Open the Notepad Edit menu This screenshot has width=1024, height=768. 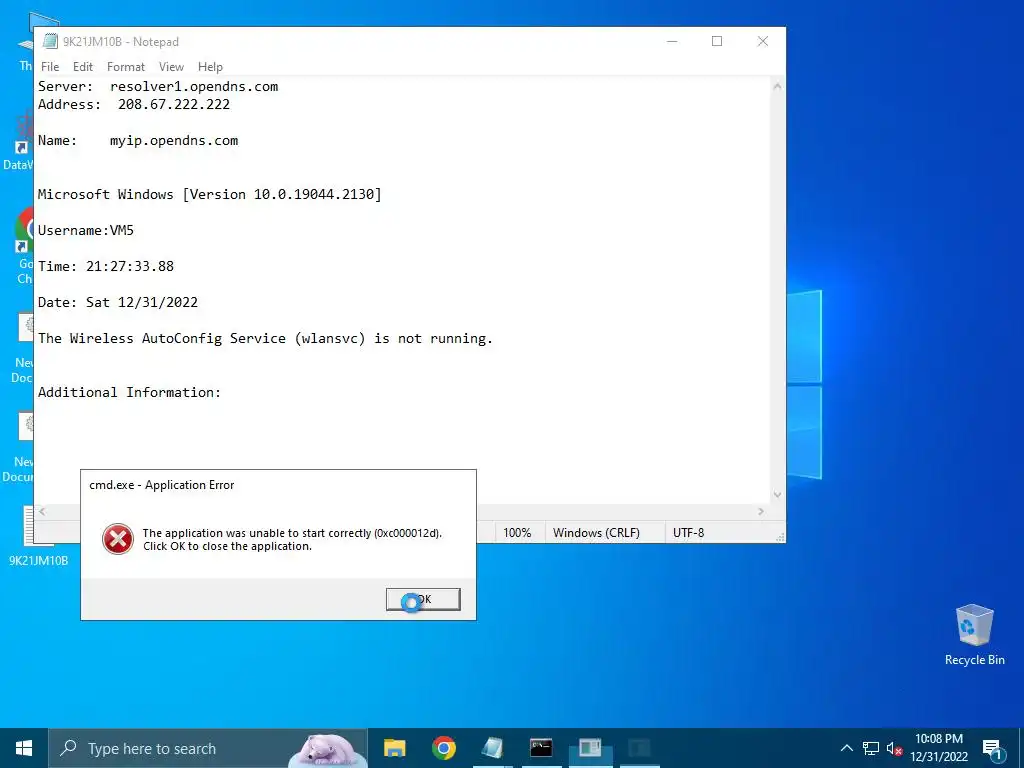(x=83, y=67)
